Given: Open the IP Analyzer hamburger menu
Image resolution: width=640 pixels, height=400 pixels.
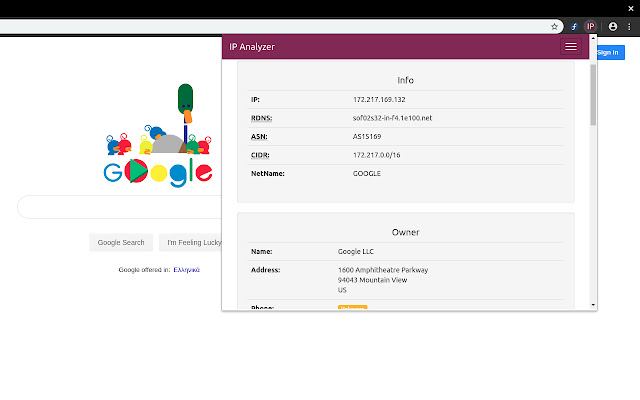Looking at the screenshot, I should [571, 47].
